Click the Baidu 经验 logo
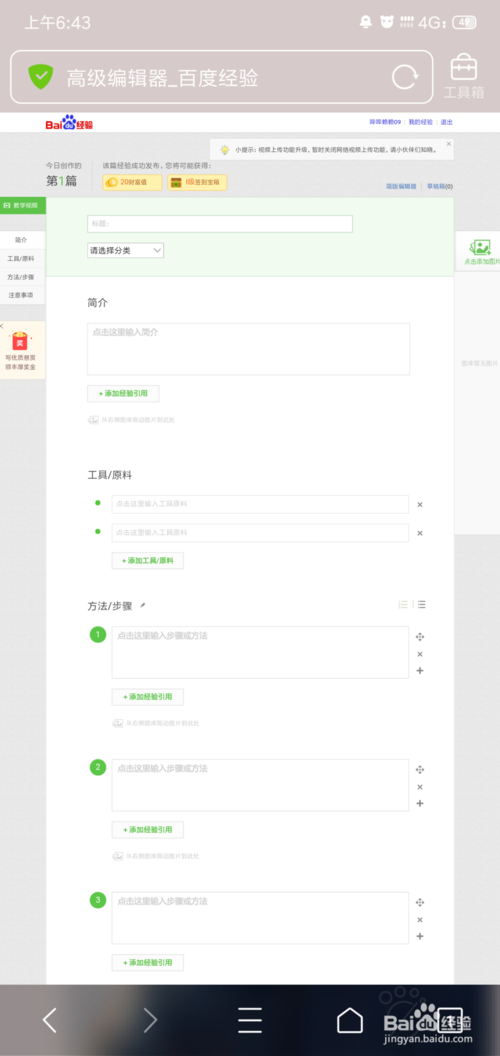 pyautogui.click(x=69, y=123)
